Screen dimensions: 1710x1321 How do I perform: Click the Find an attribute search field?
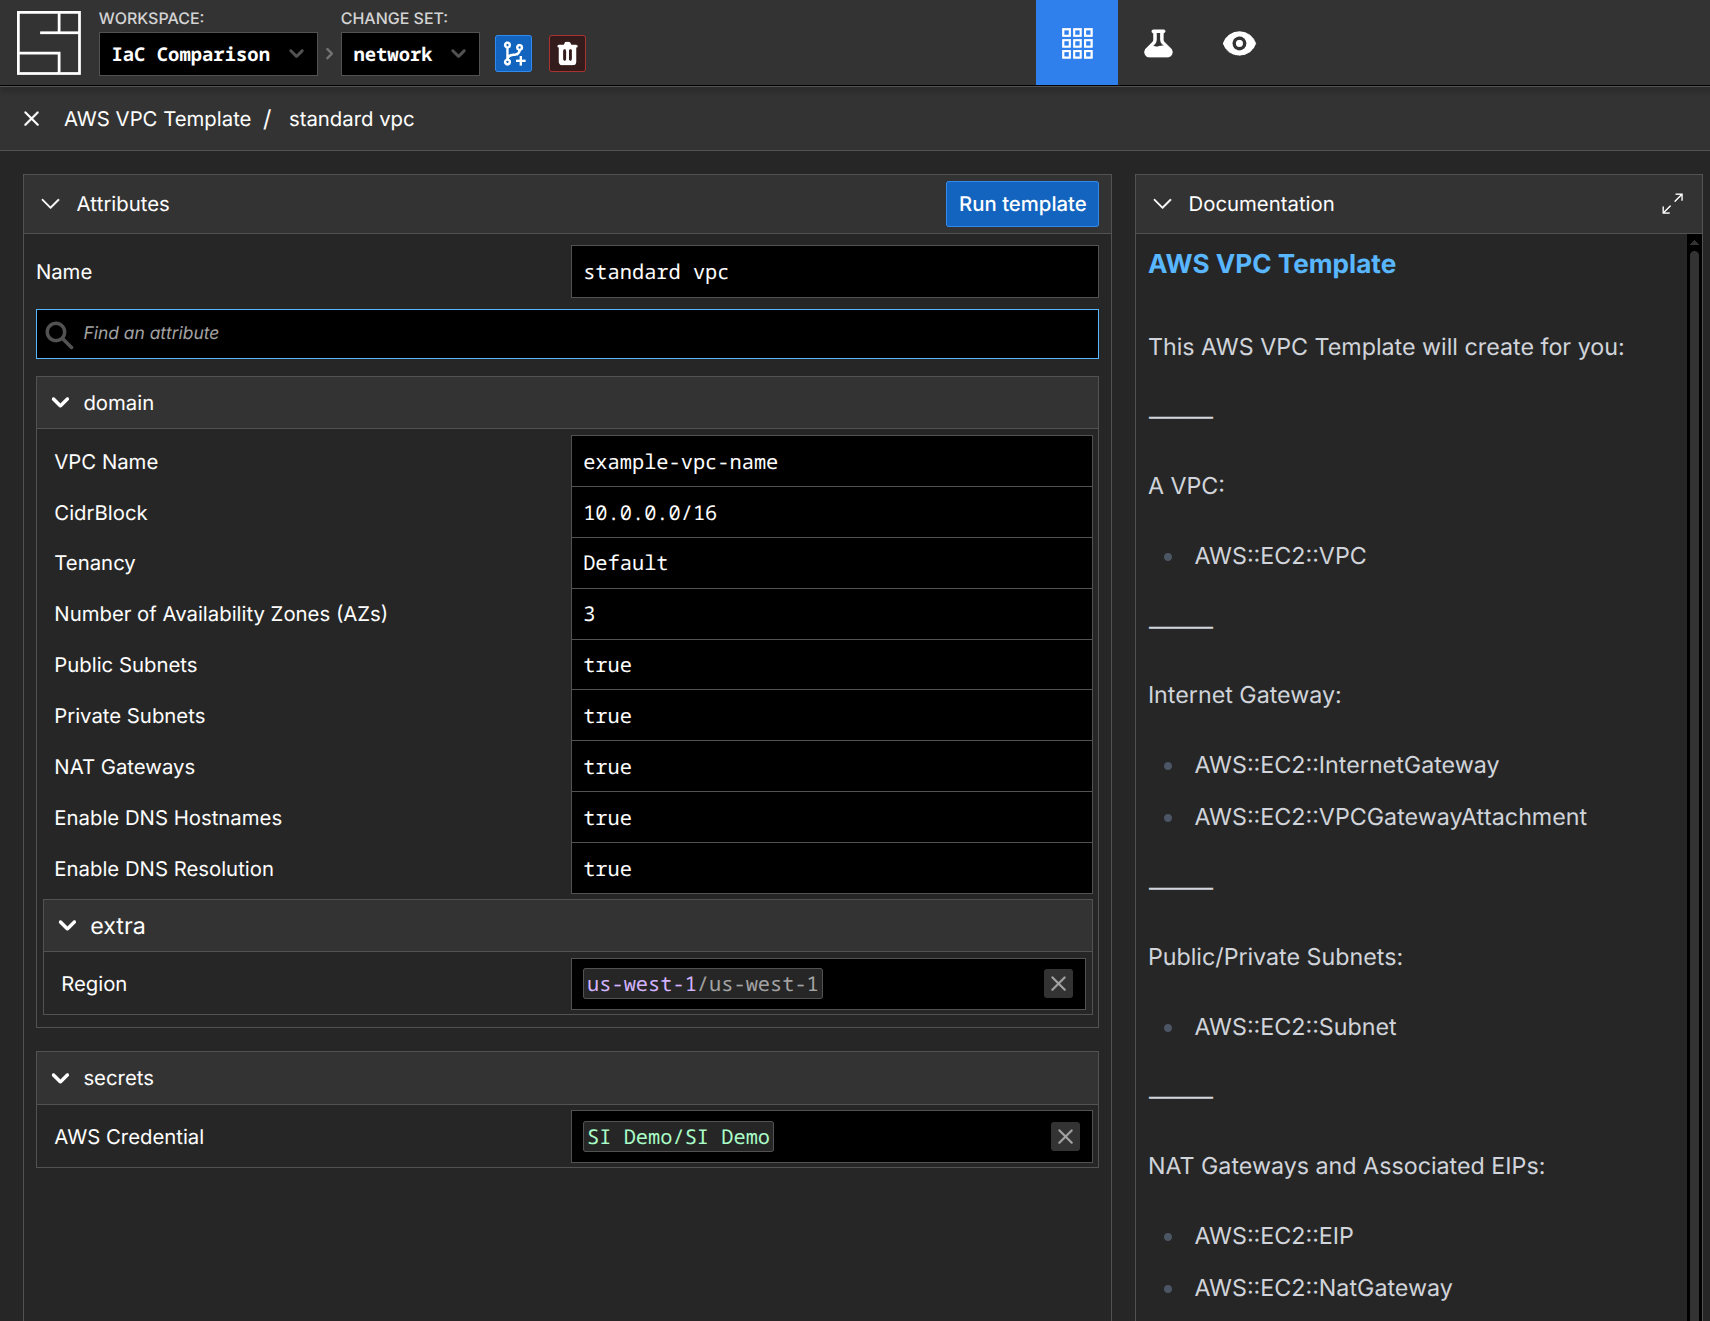pos(580,333)
